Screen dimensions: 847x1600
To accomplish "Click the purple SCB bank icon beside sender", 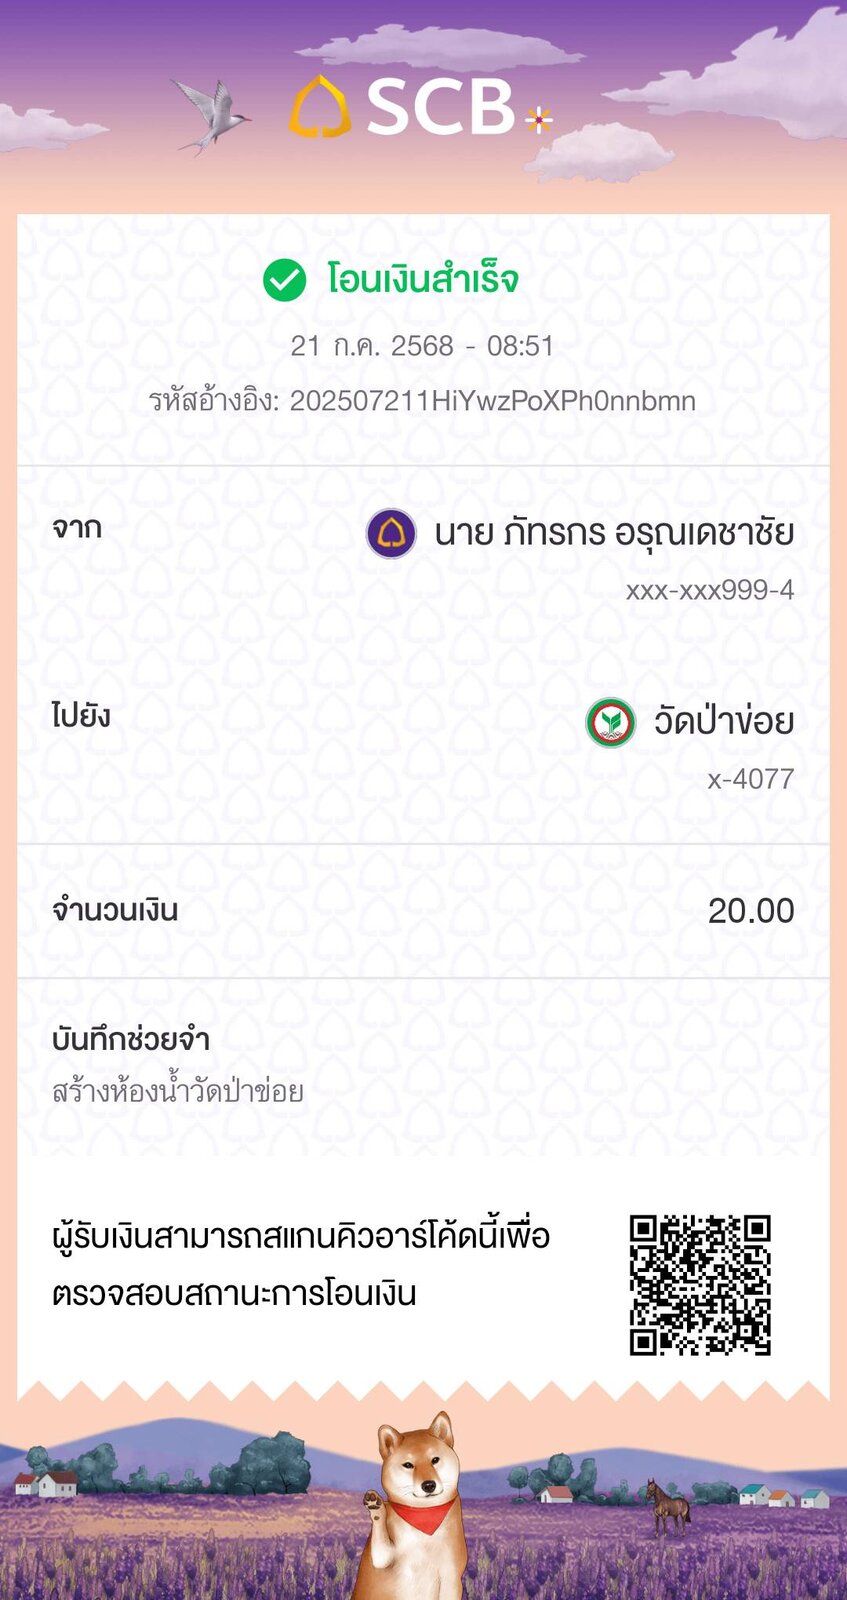I will pyautogui.click(x=391, y=533).
